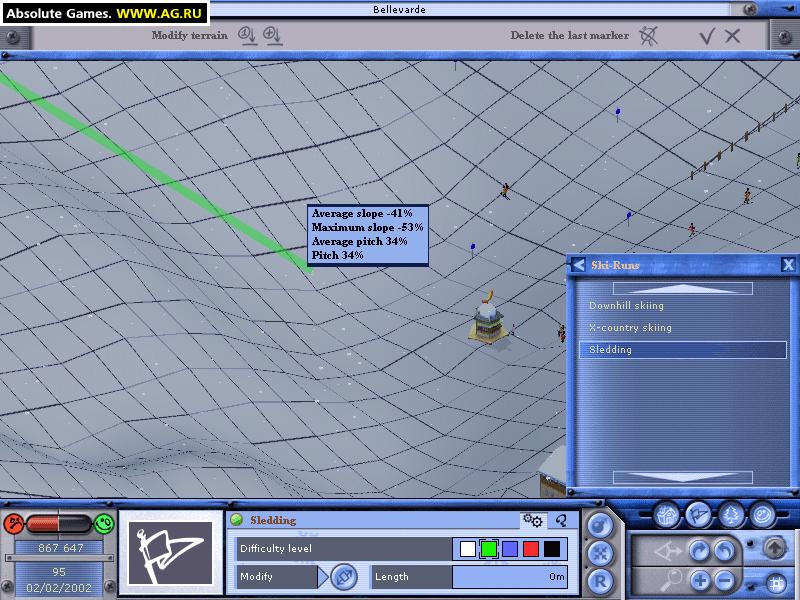
Task: Rotate view counter-clockwise arrow button
Action: tap(724, 551)
